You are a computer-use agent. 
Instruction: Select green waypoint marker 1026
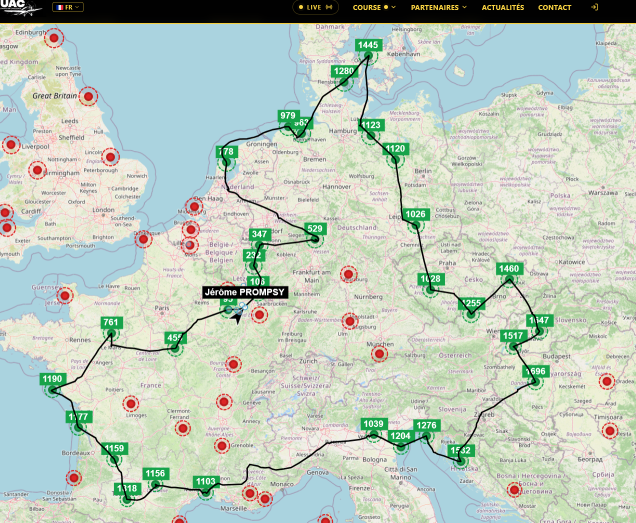coord(416,214)
